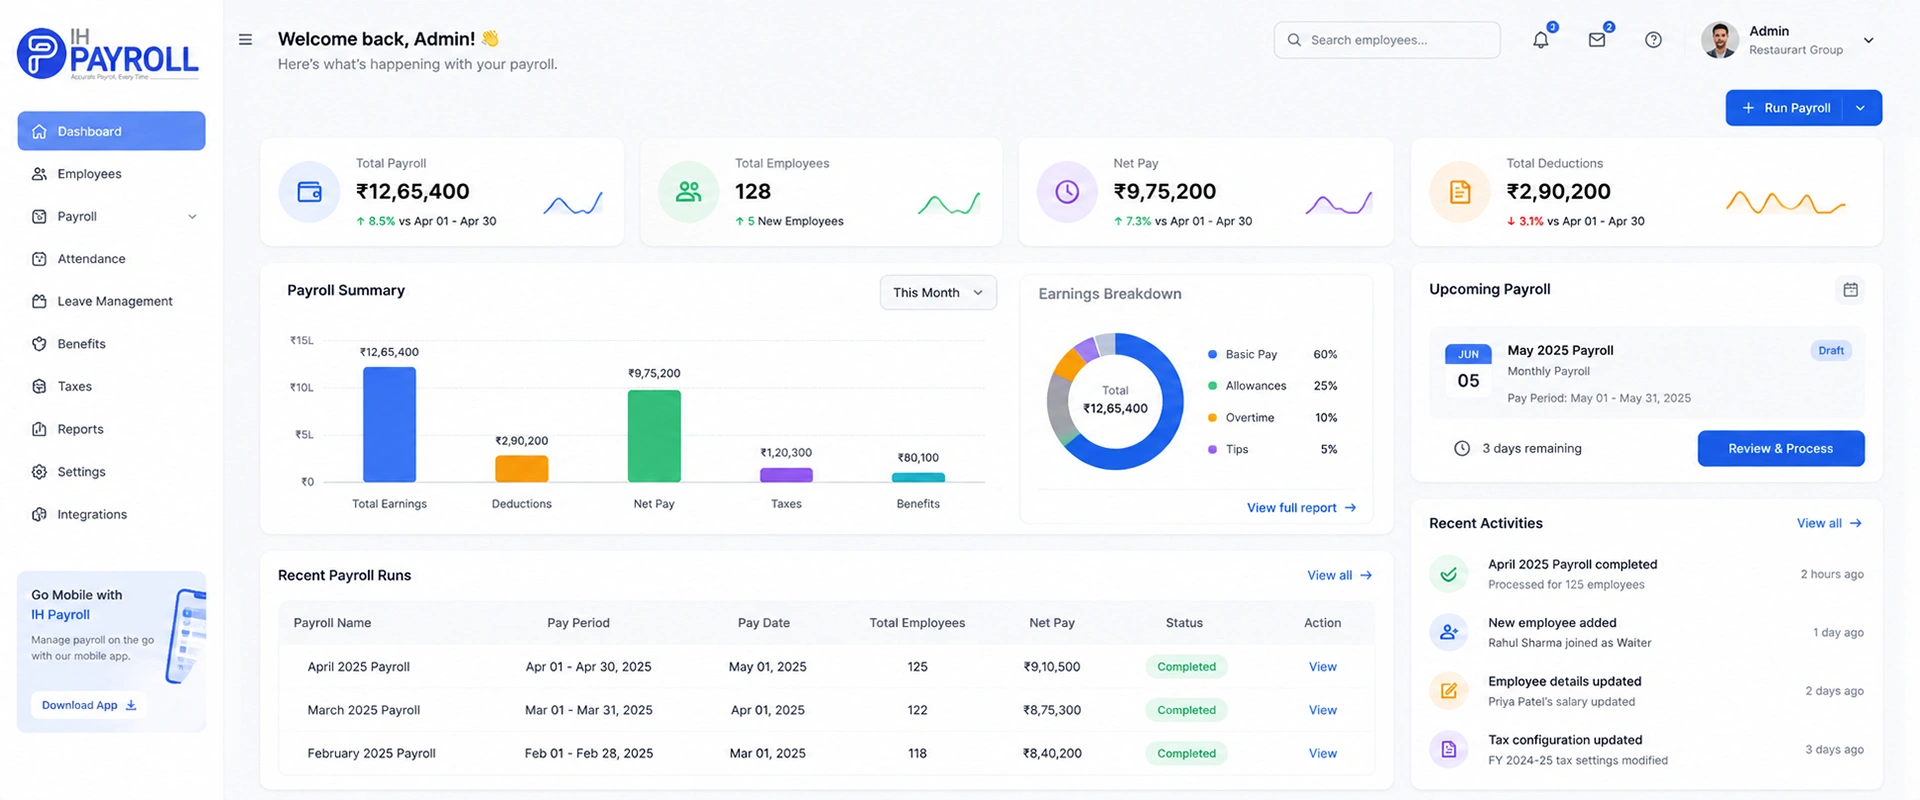Open the mail inbox icon

[1597, 40]
